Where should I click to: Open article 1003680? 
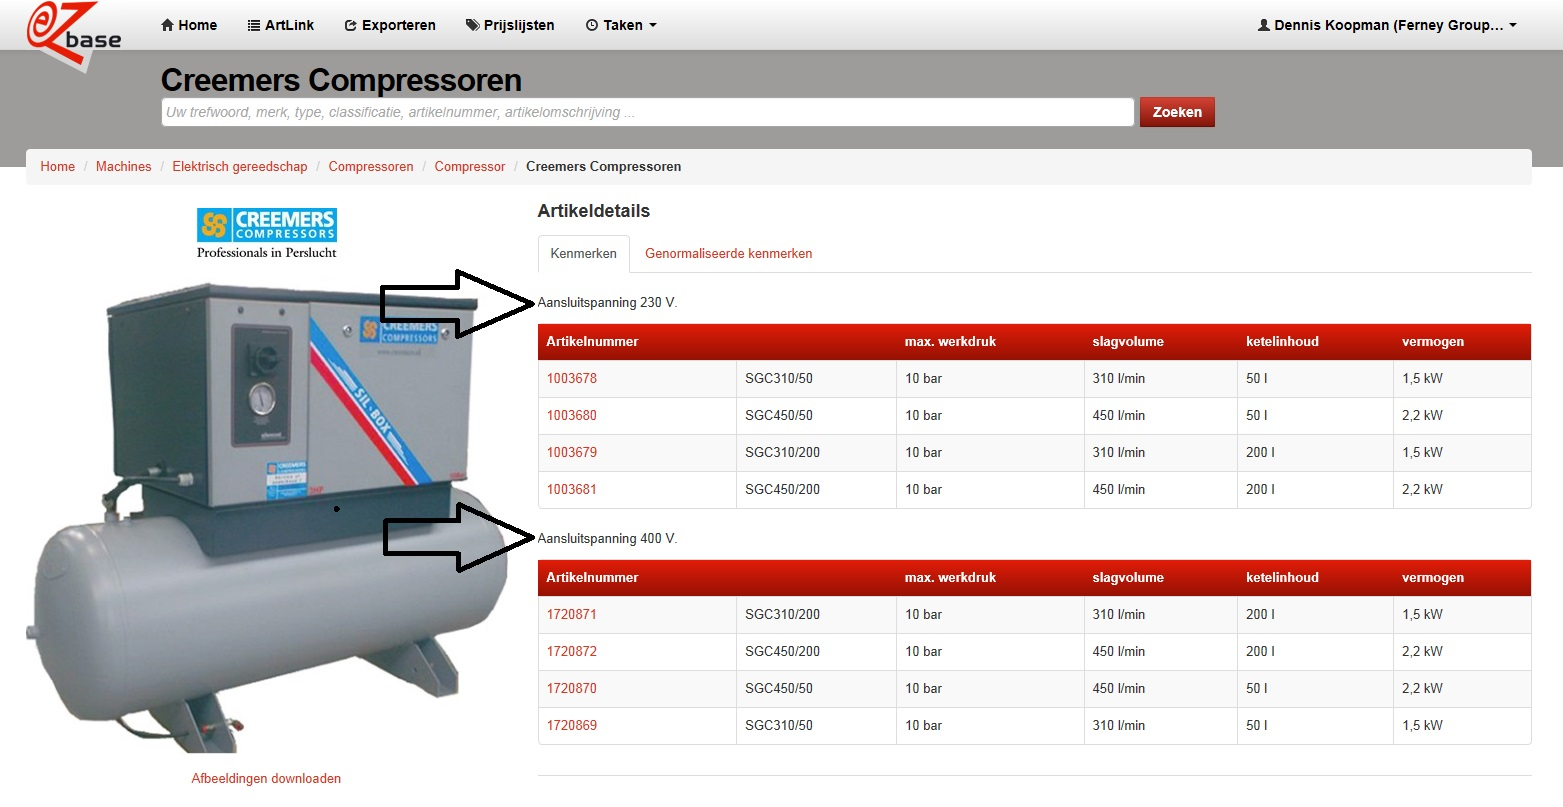pyautogui.click(x=572, y=415)
